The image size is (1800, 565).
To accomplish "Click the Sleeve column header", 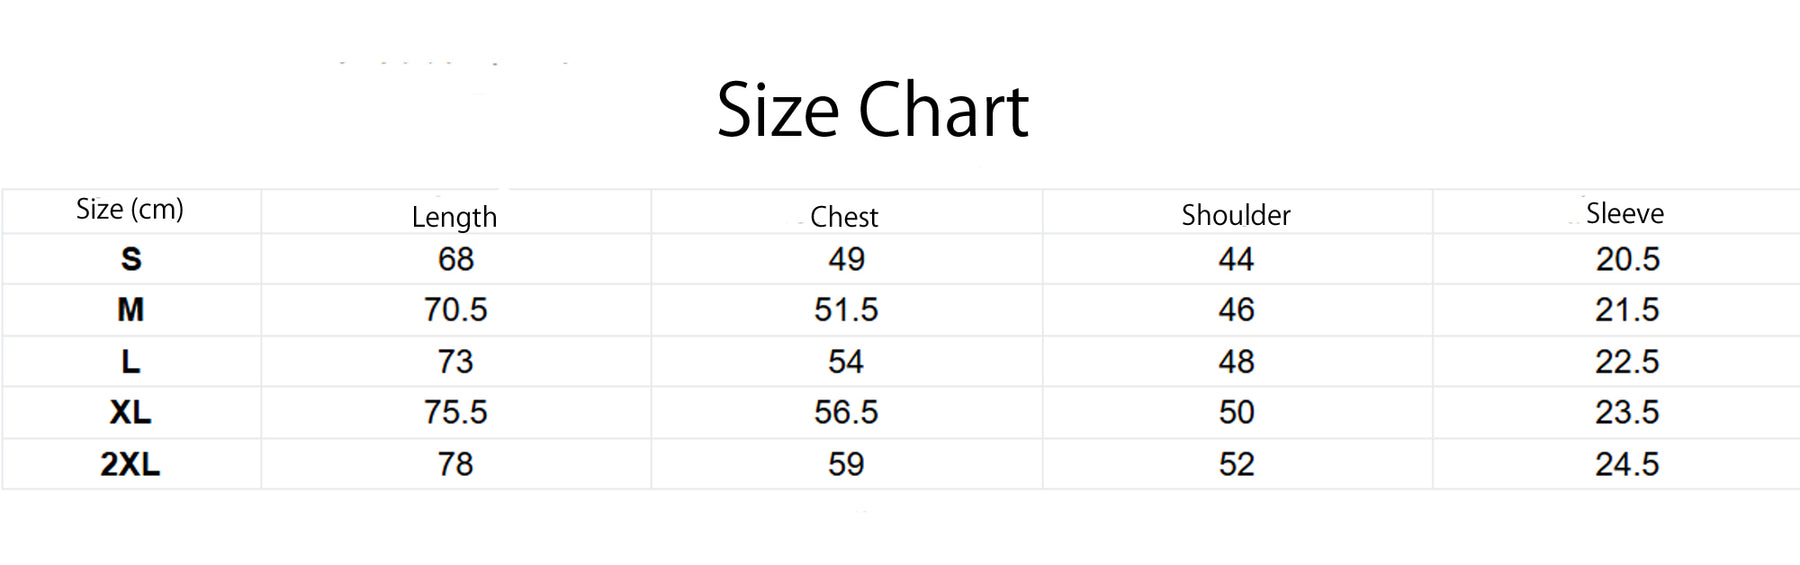I will [x=1625, y=213].
